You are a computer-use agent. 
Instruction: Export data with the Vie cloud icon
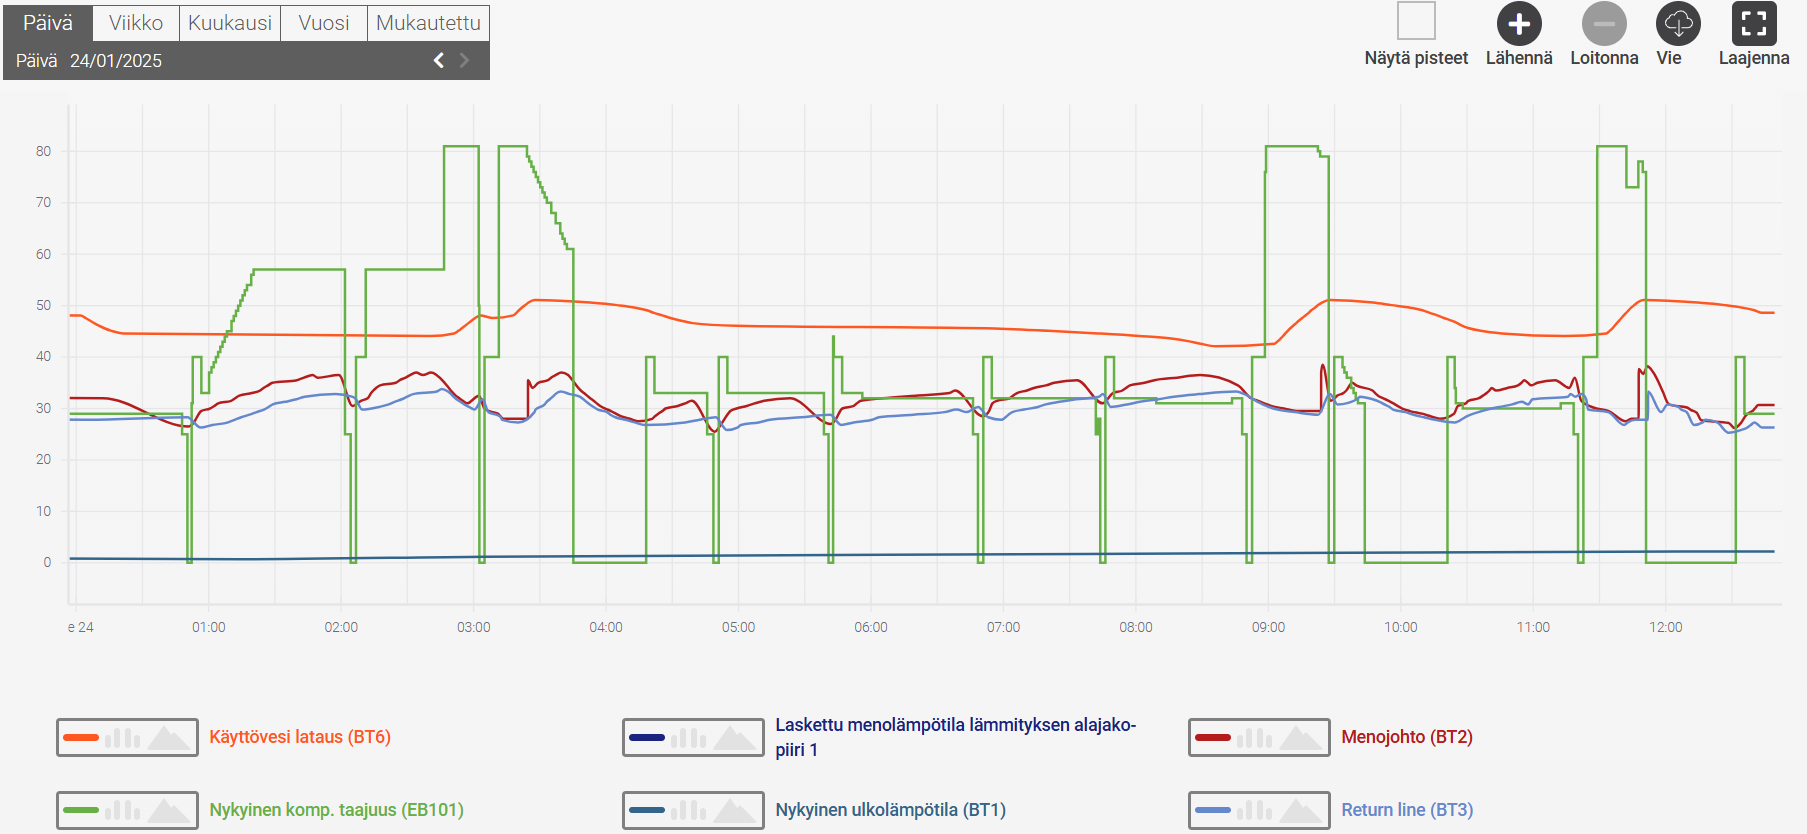coord(1678,24)
